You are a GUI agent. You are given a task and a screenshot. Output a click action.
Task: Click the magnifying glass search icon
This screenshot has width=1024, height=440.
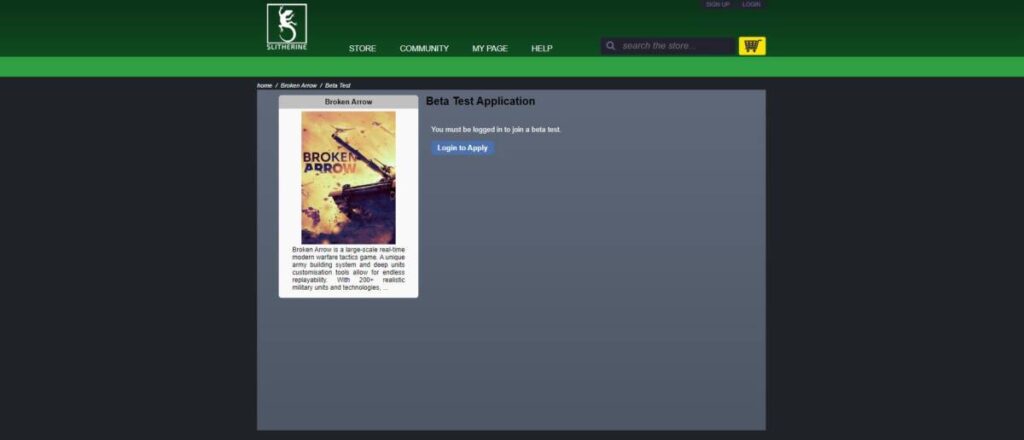(611, 46)
